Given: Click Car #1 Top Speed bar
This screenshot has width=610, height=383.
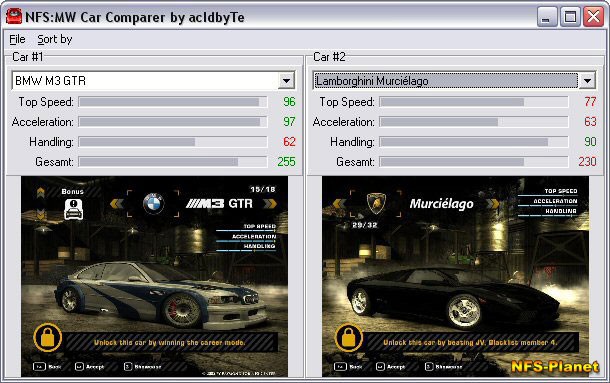Looking at the screenshot, I should (x=173, y=102).
